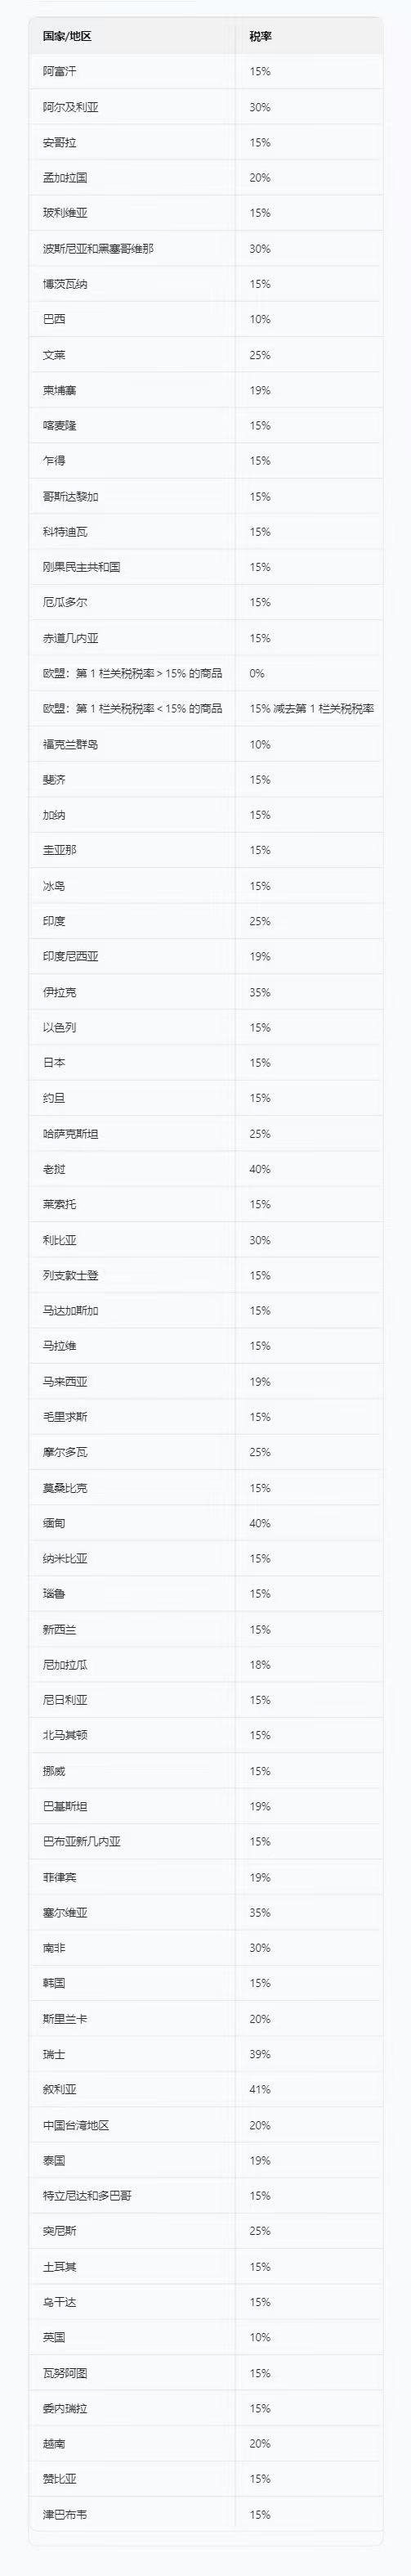Click the 国家/地区 column header

point(132,36)
